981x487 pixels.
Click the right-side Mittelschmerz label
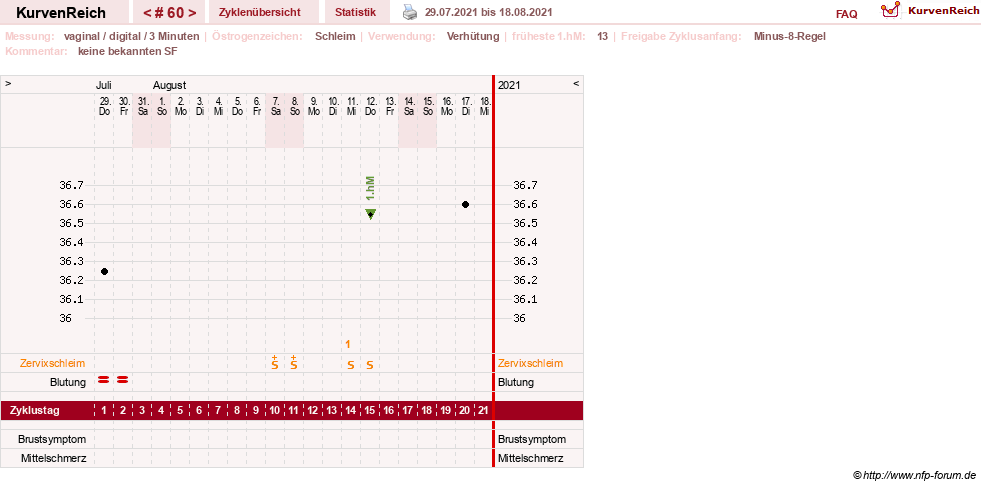[x=531, y=458]
